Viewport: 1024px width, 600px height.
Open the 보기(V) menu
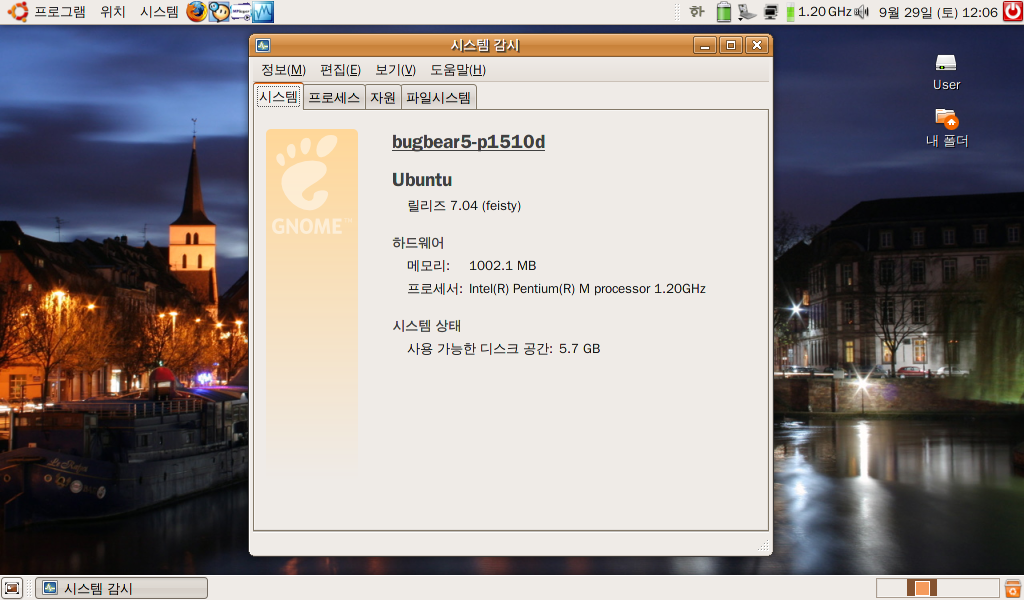396,70
